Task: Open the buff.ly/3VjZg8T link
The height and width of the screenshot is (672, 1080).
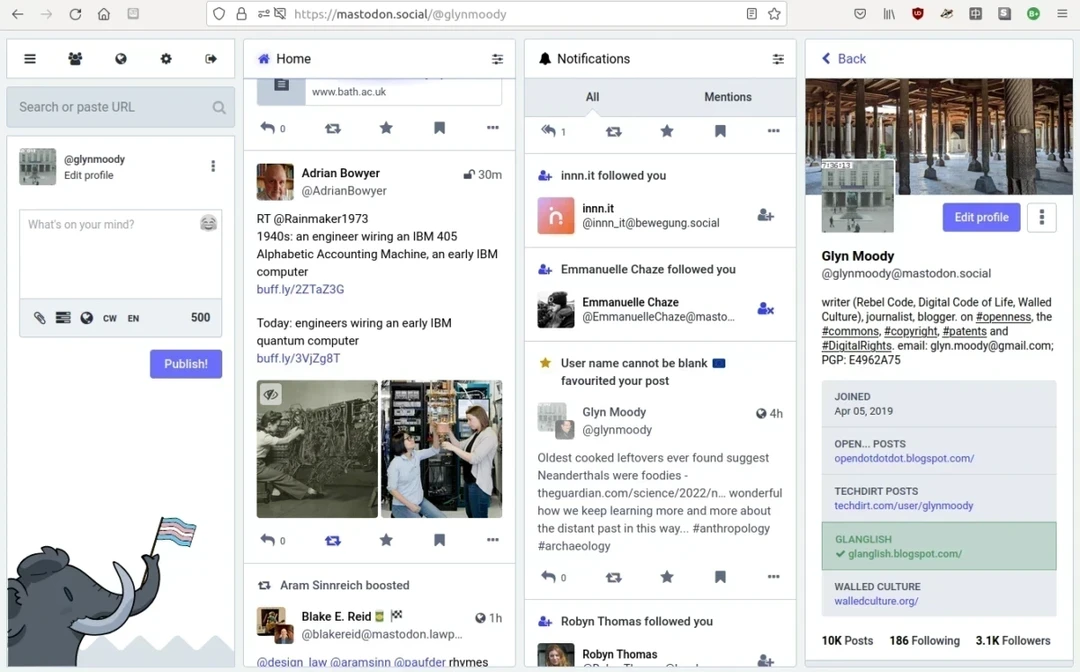Action: tap(298, 358)
